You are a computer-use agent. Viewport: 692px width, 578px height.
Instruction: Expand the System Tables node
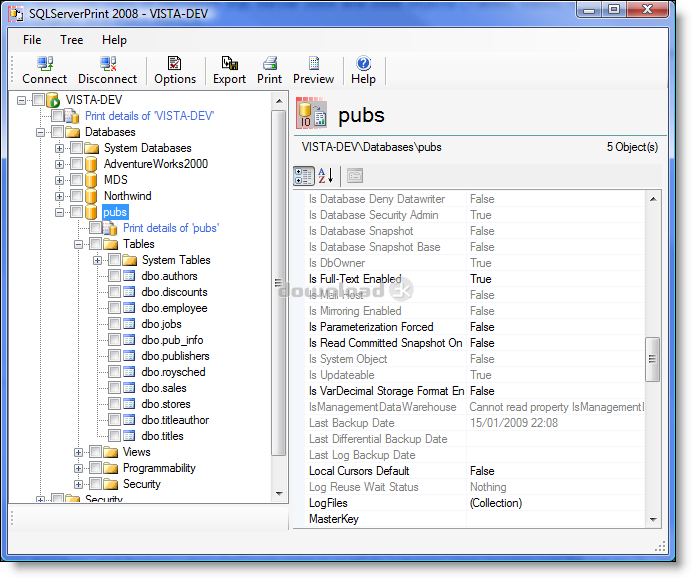[97, 261]
